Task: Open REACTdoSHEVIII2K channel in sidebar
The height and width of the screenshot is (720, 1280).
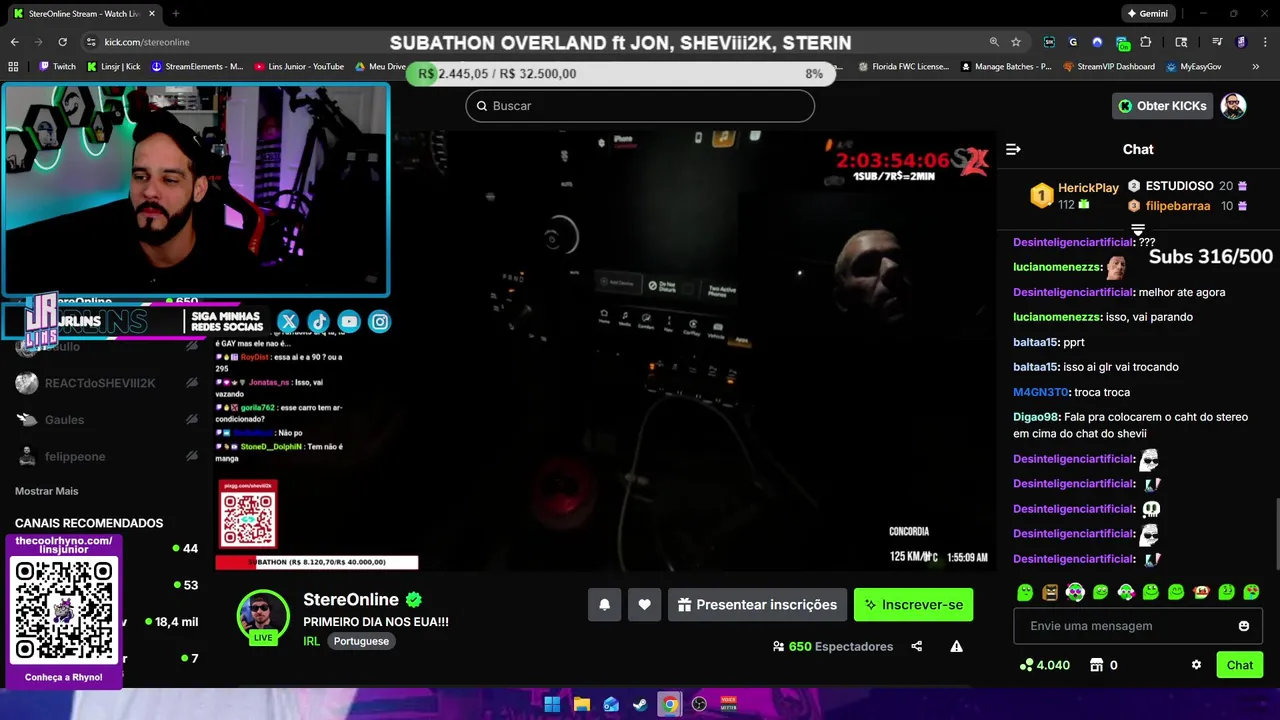Action: [106, 383]
